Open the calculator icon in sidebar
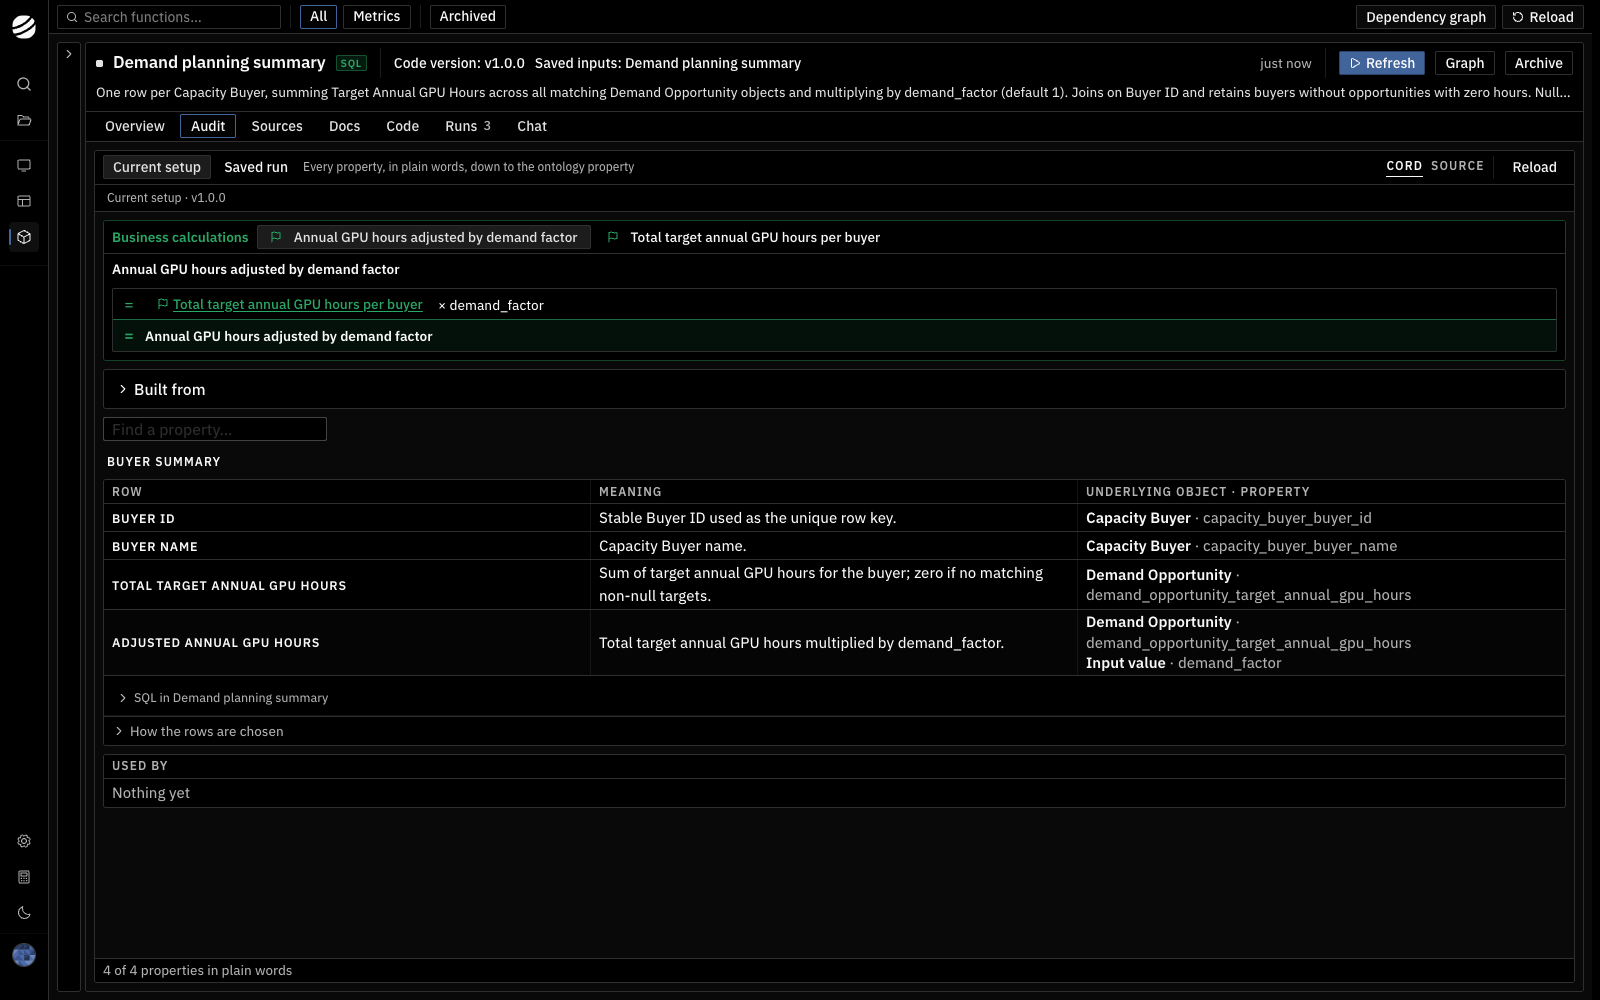 coord(24,877)
